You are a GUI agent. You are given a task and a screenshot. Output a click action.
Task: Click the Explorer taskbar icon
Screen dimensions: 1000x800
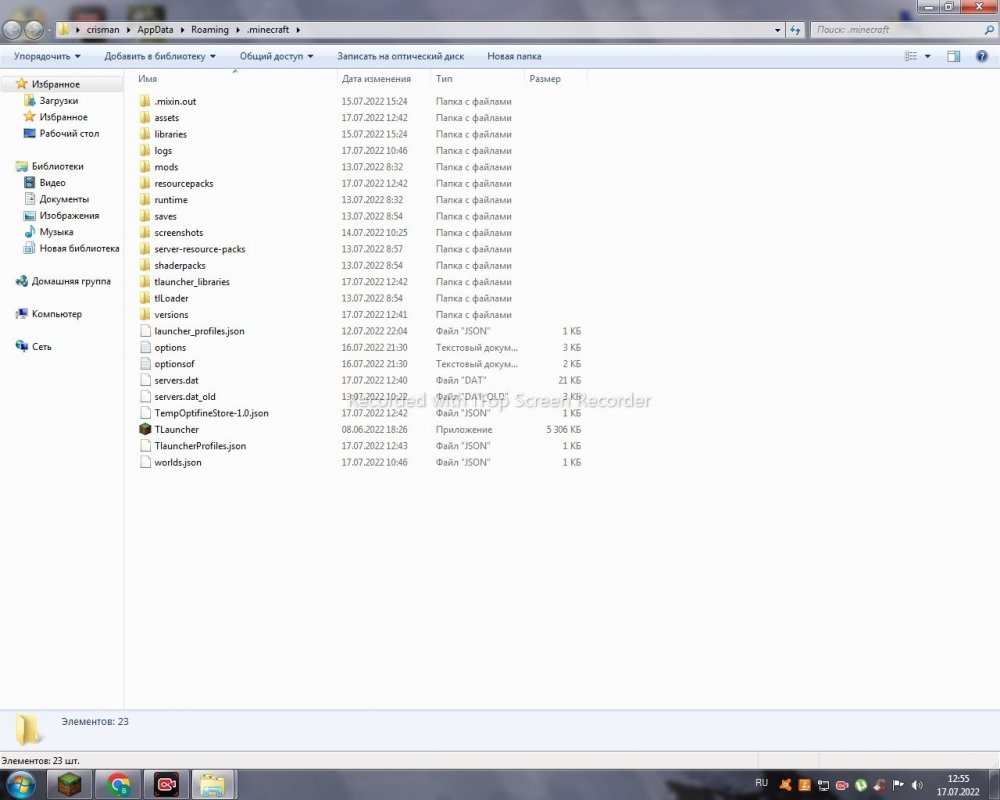tap(212, 784)
